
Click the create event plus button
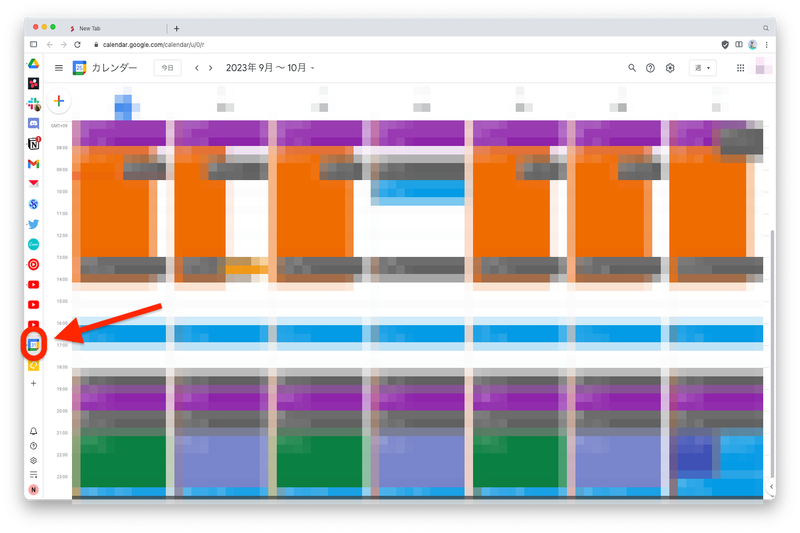point(59,101)
